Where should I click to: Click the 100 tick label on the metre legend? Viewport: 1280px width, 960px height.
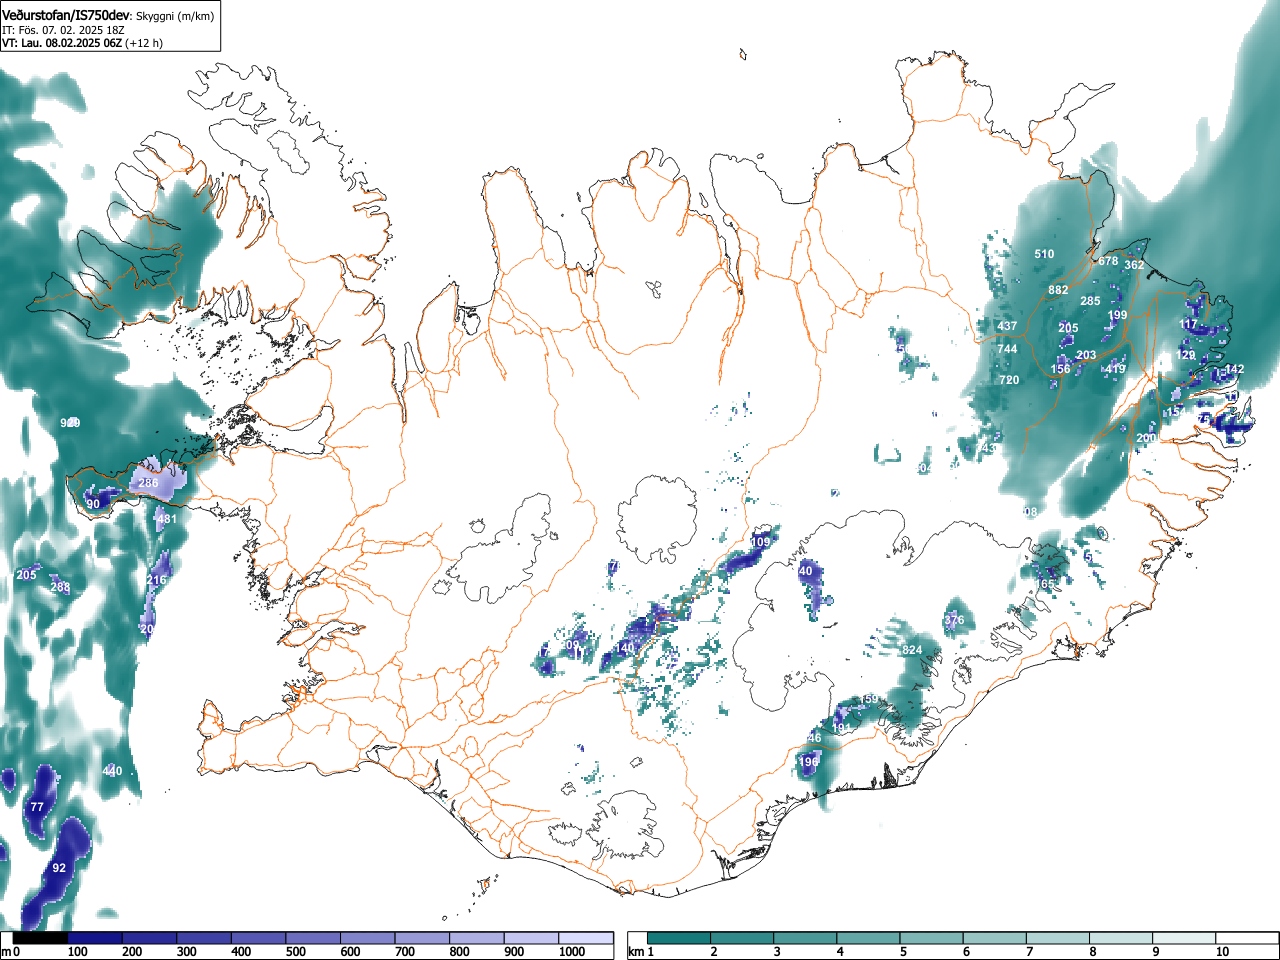point(78,952)
